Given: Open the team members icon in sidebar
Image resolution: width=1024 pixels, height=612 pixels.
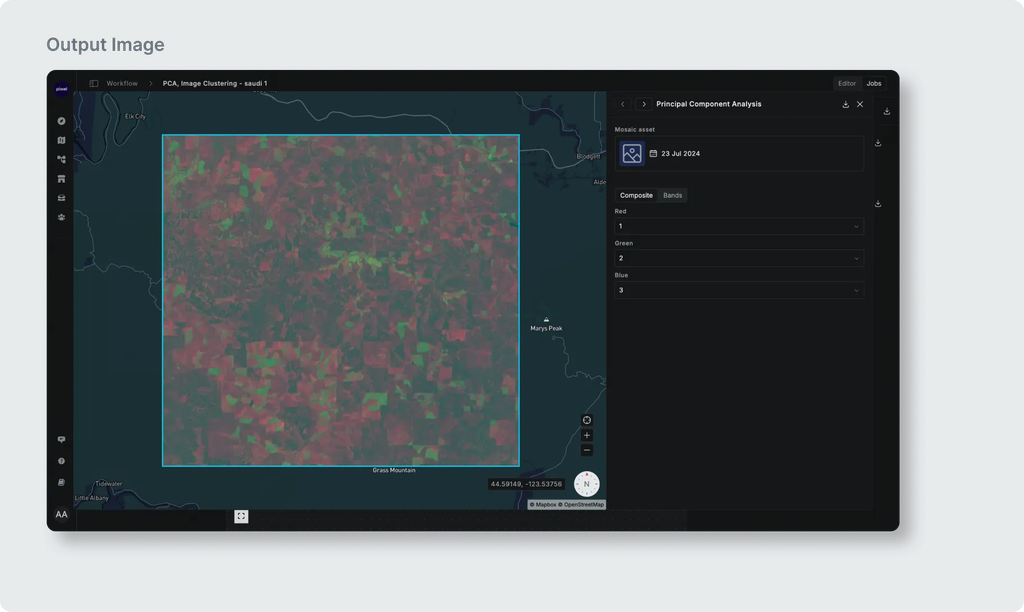Looking at the screenshot, I should (x=61, y=217).
